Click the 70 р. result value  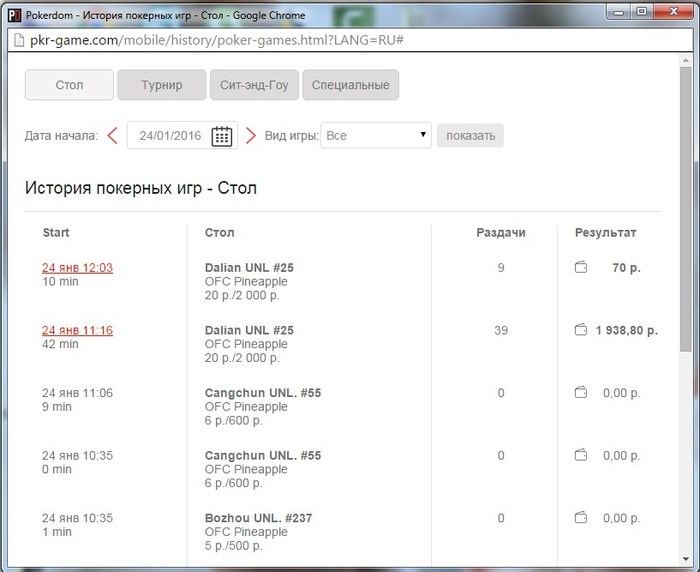click(626, 267)
